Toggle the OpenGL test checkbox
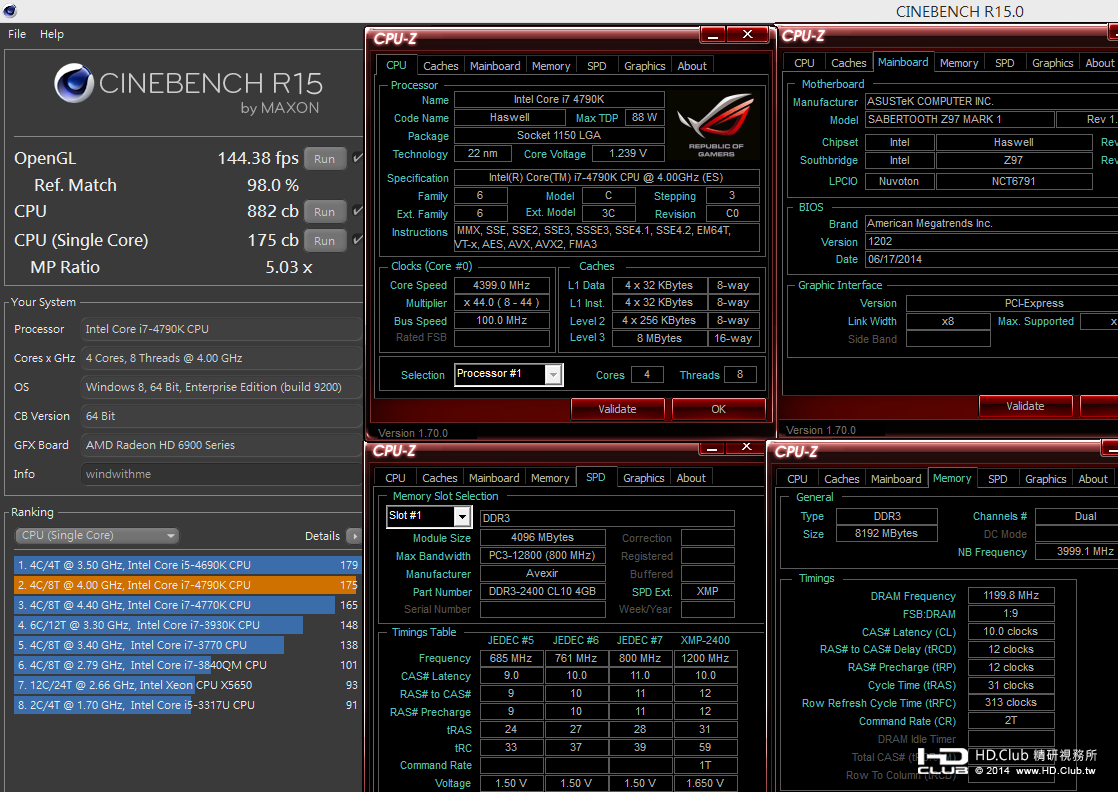 point(358,158)
